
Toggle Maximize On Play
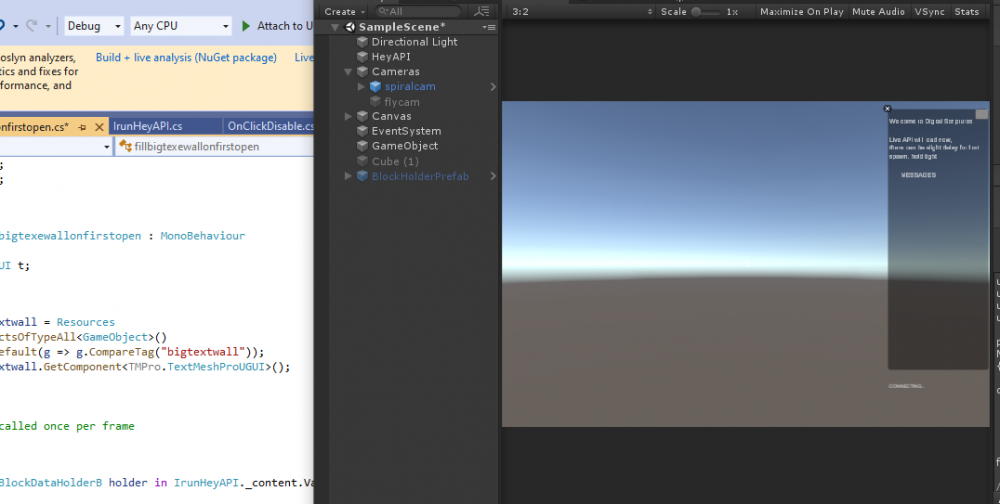[801, 12]
